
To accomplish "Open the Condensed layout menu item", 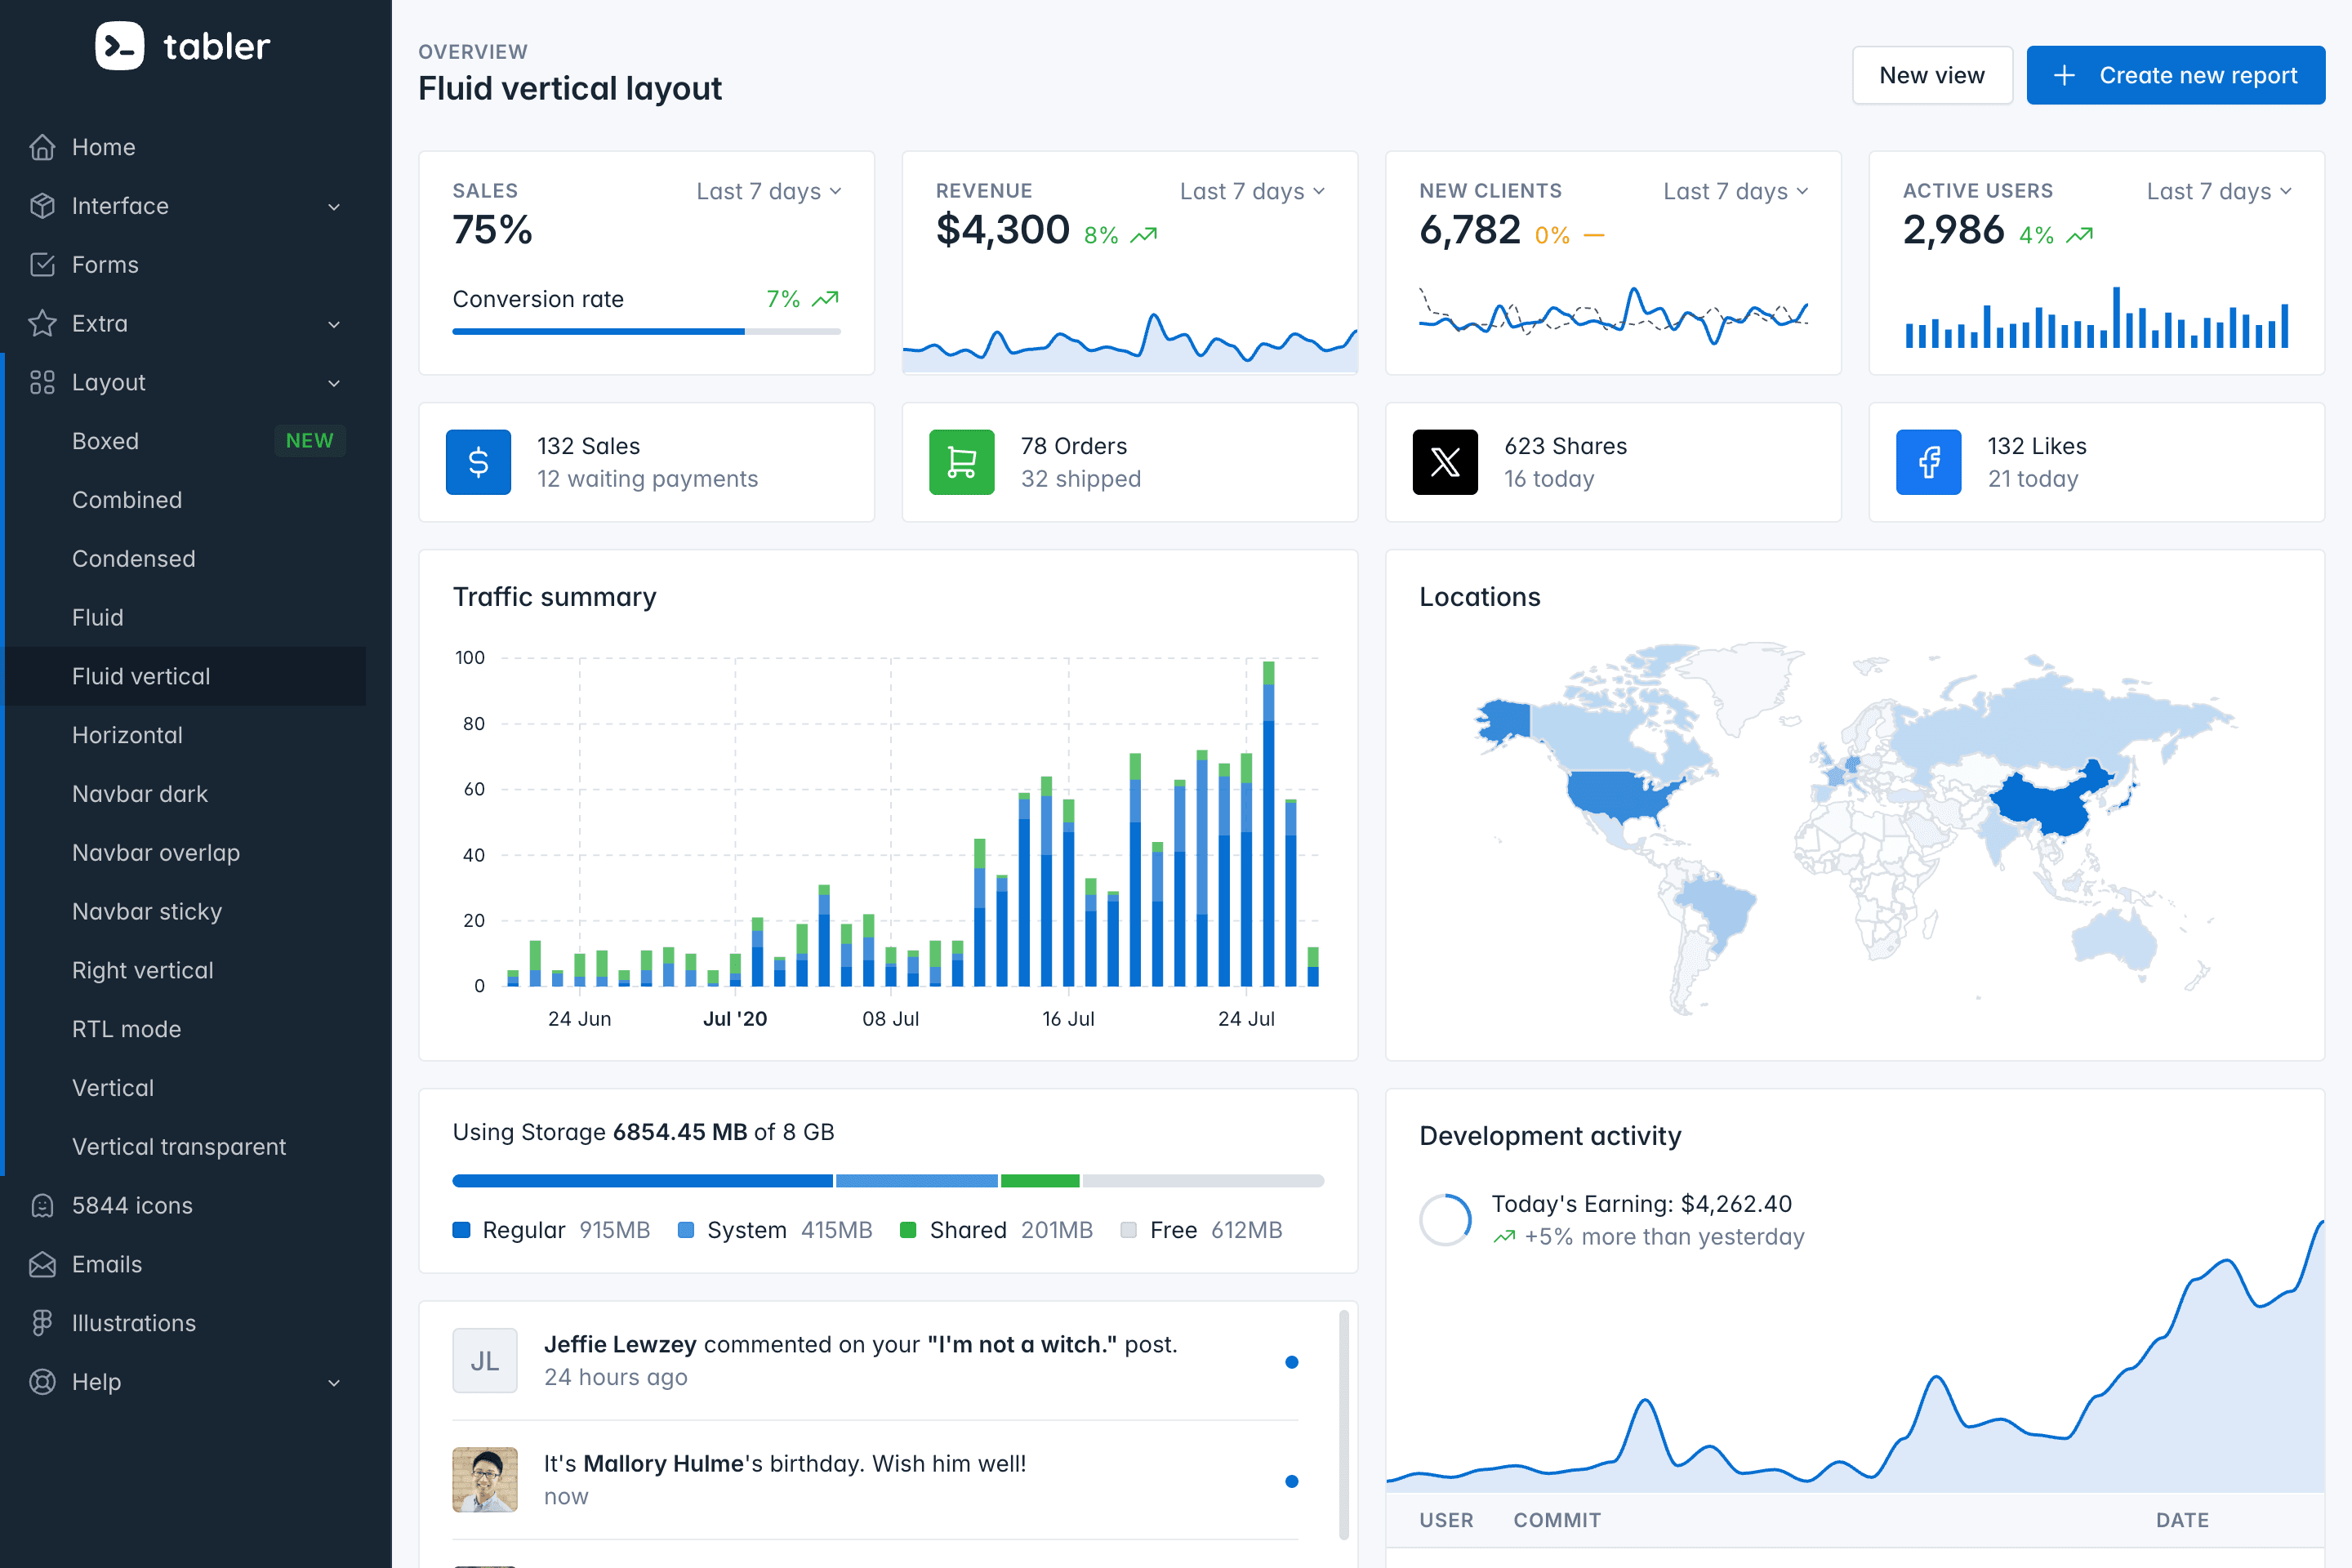I will pos(134,558).
